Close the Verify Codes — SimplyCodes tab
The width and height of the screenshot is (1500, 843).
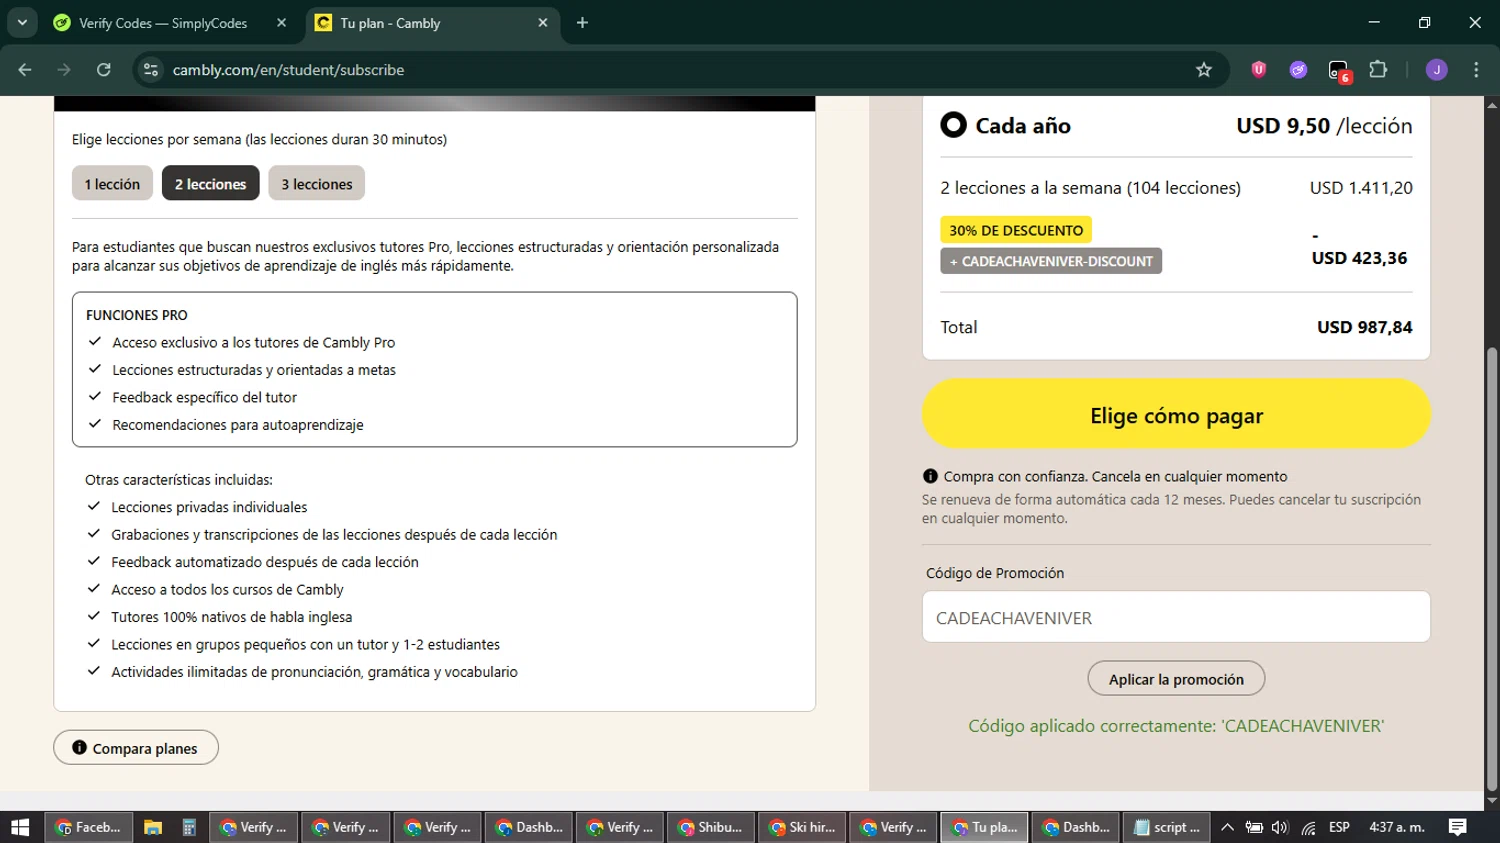pos(281,23)
